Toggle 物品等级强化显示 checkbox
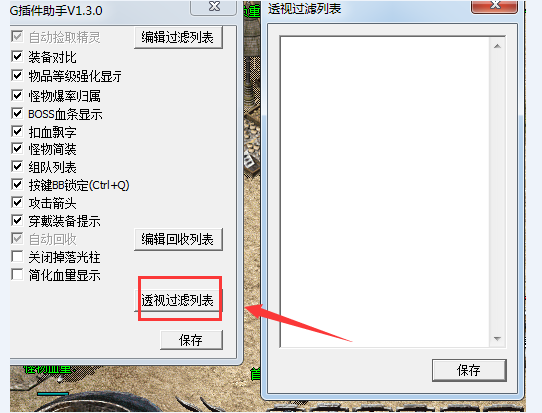This screenshot has width=542, height=413. [17, 75]
